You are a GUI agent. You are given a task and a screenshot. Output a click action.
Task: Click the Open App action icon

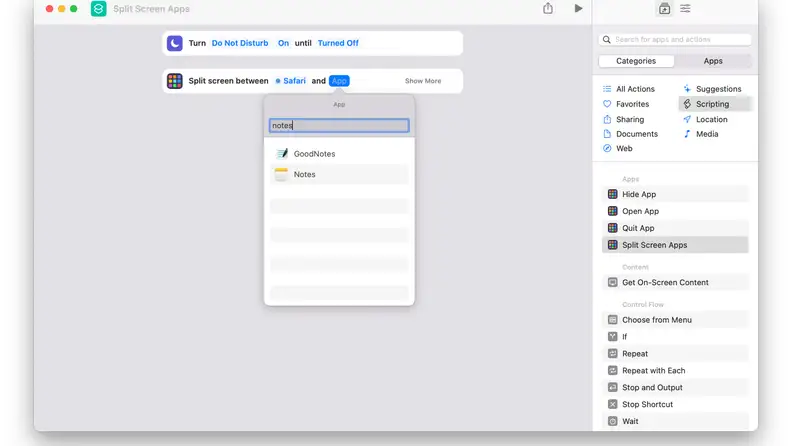point(613,211)
